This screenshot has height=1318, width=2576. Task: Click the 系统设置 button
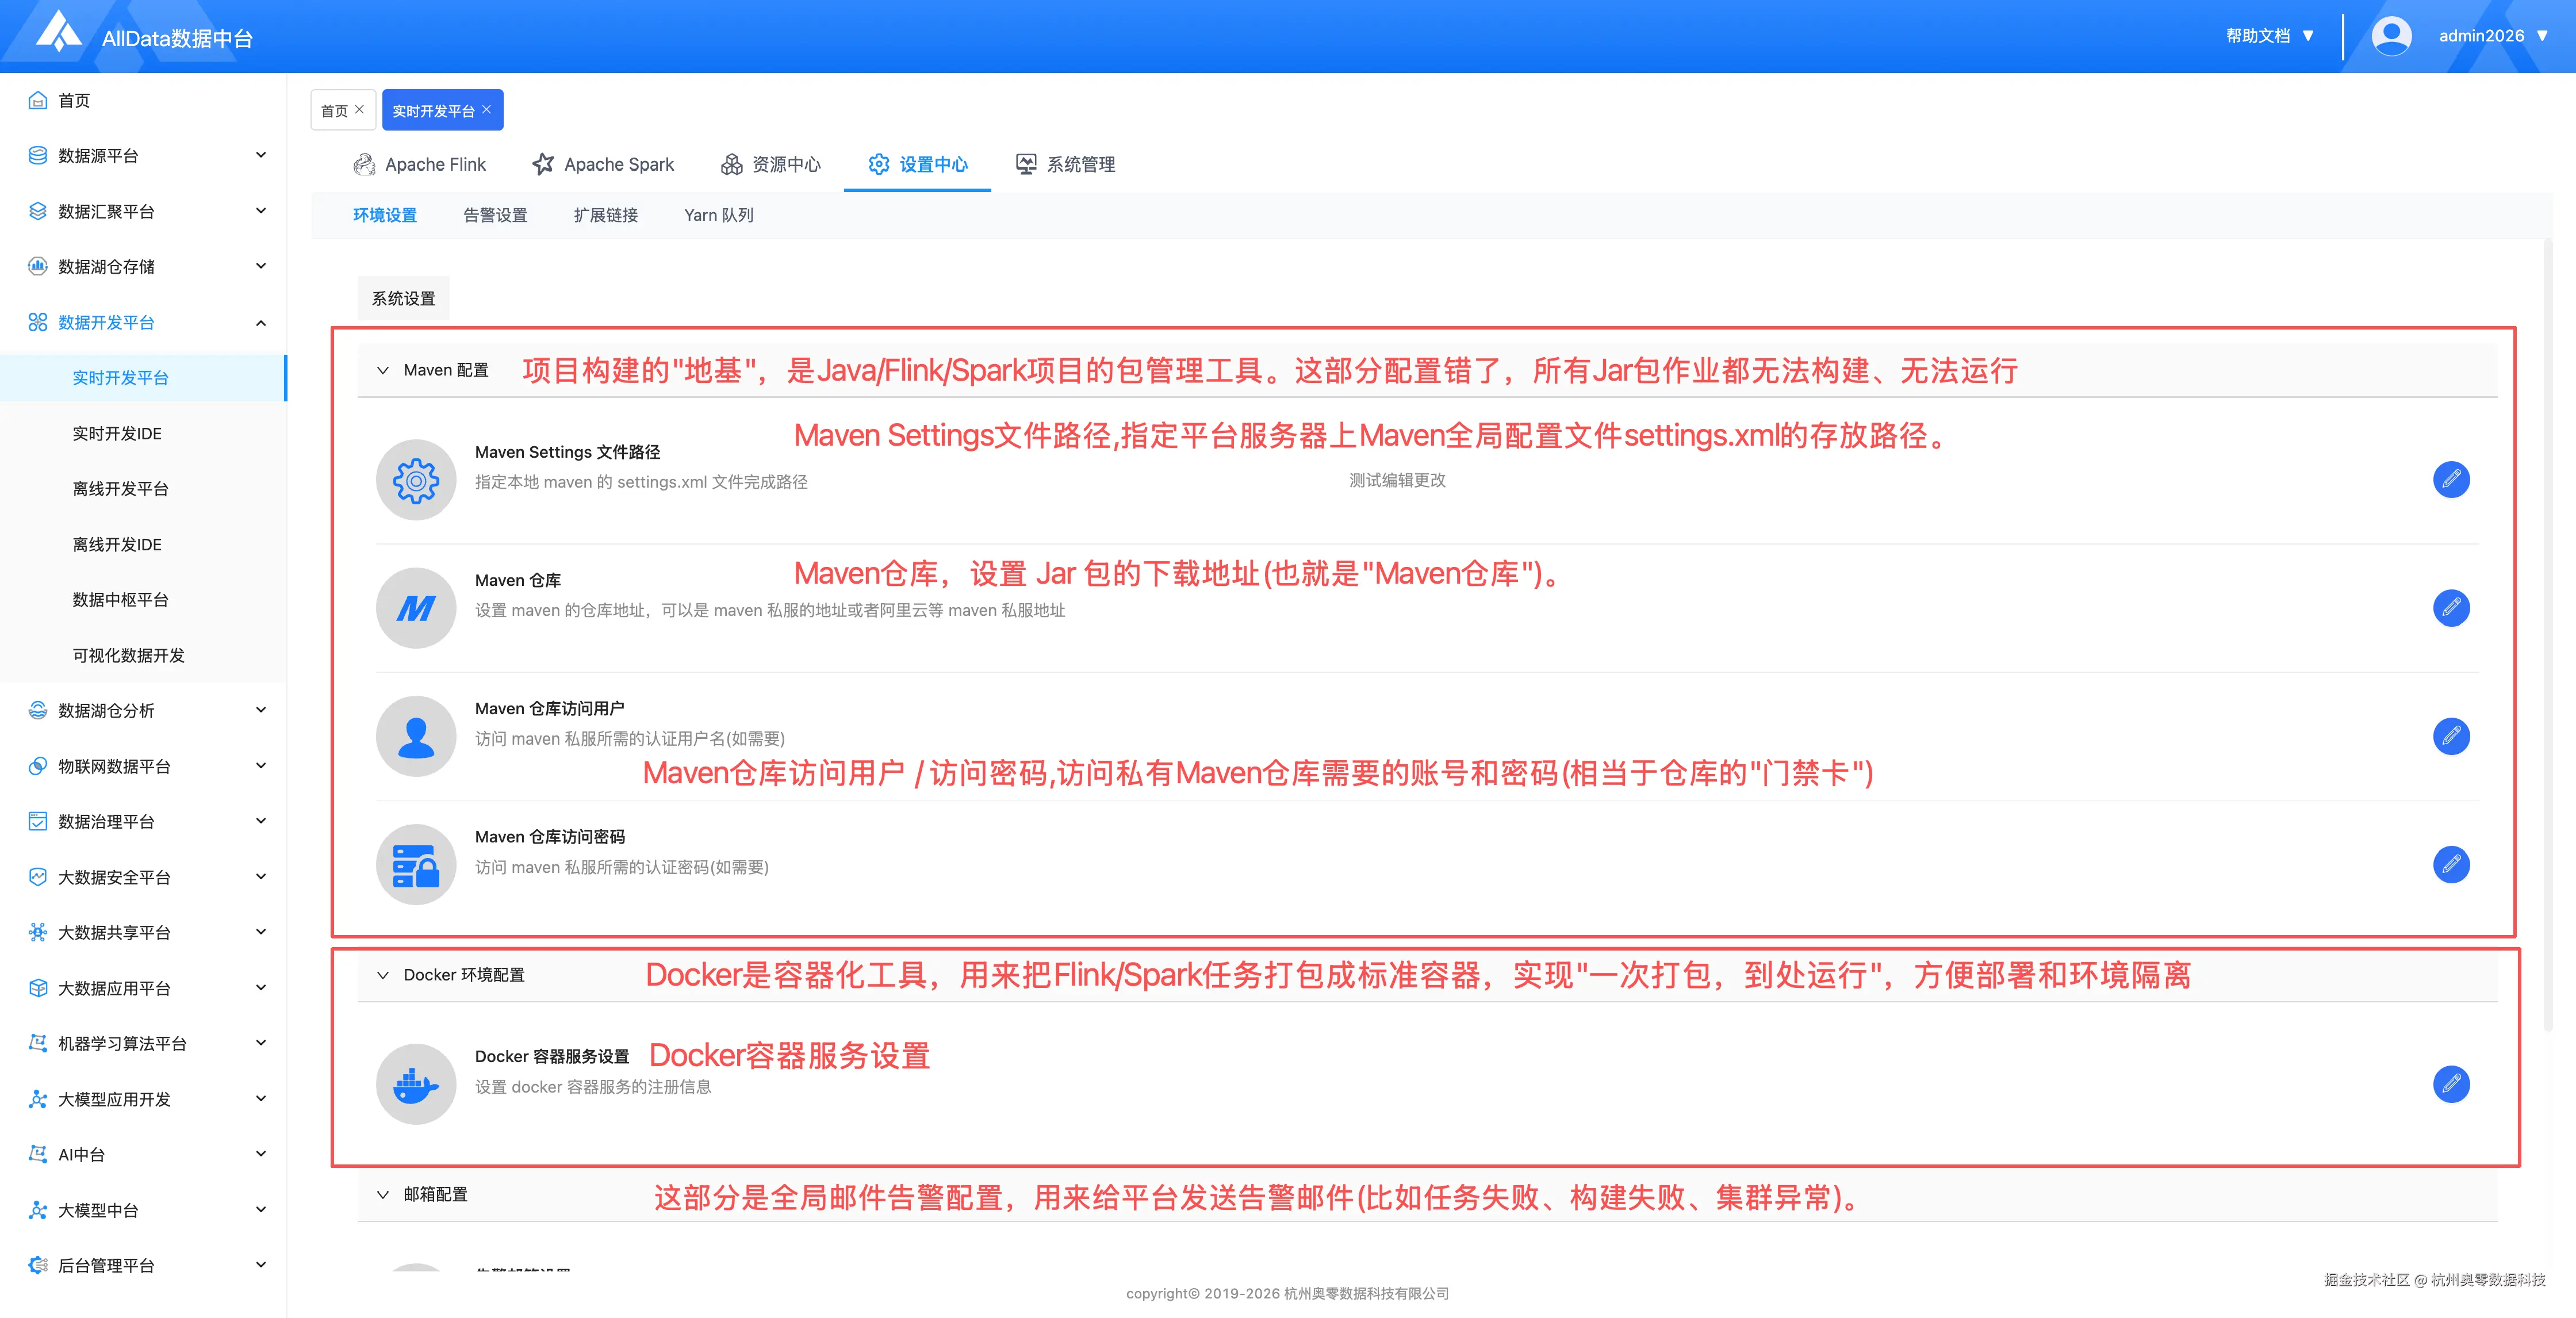(404, 298)
